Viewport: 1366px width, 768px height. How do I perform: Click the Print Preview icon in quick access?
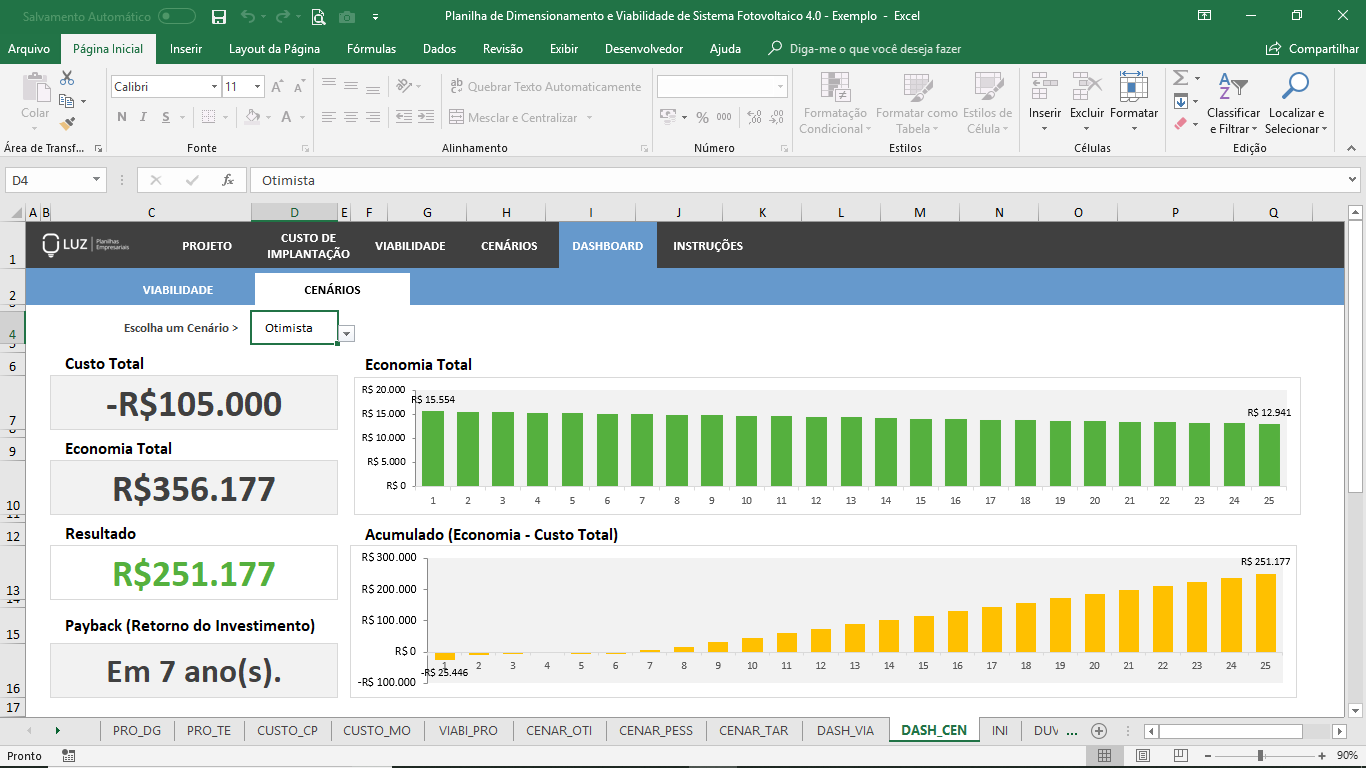[319, 16]
